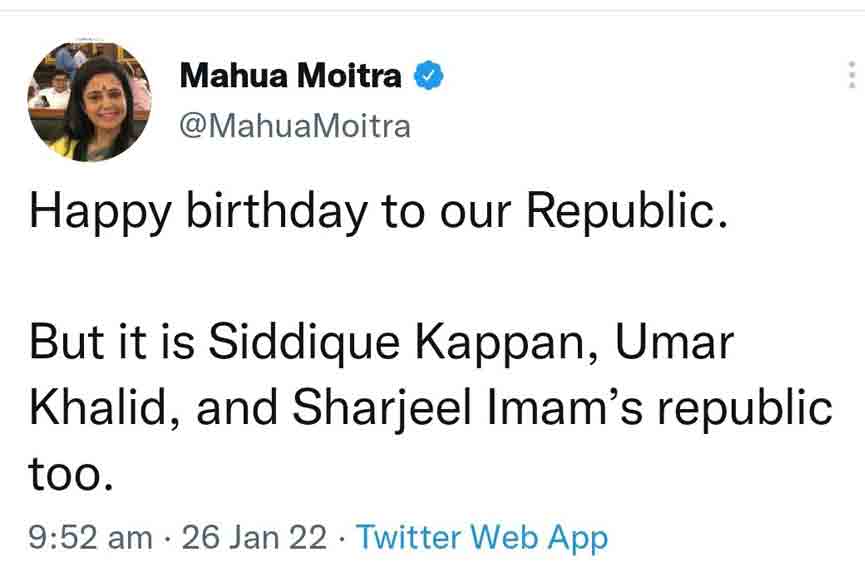Click the Twitter Web App source link
This screenshot has height=577, width=865.
pyautogui.click(x=482, y=538)
